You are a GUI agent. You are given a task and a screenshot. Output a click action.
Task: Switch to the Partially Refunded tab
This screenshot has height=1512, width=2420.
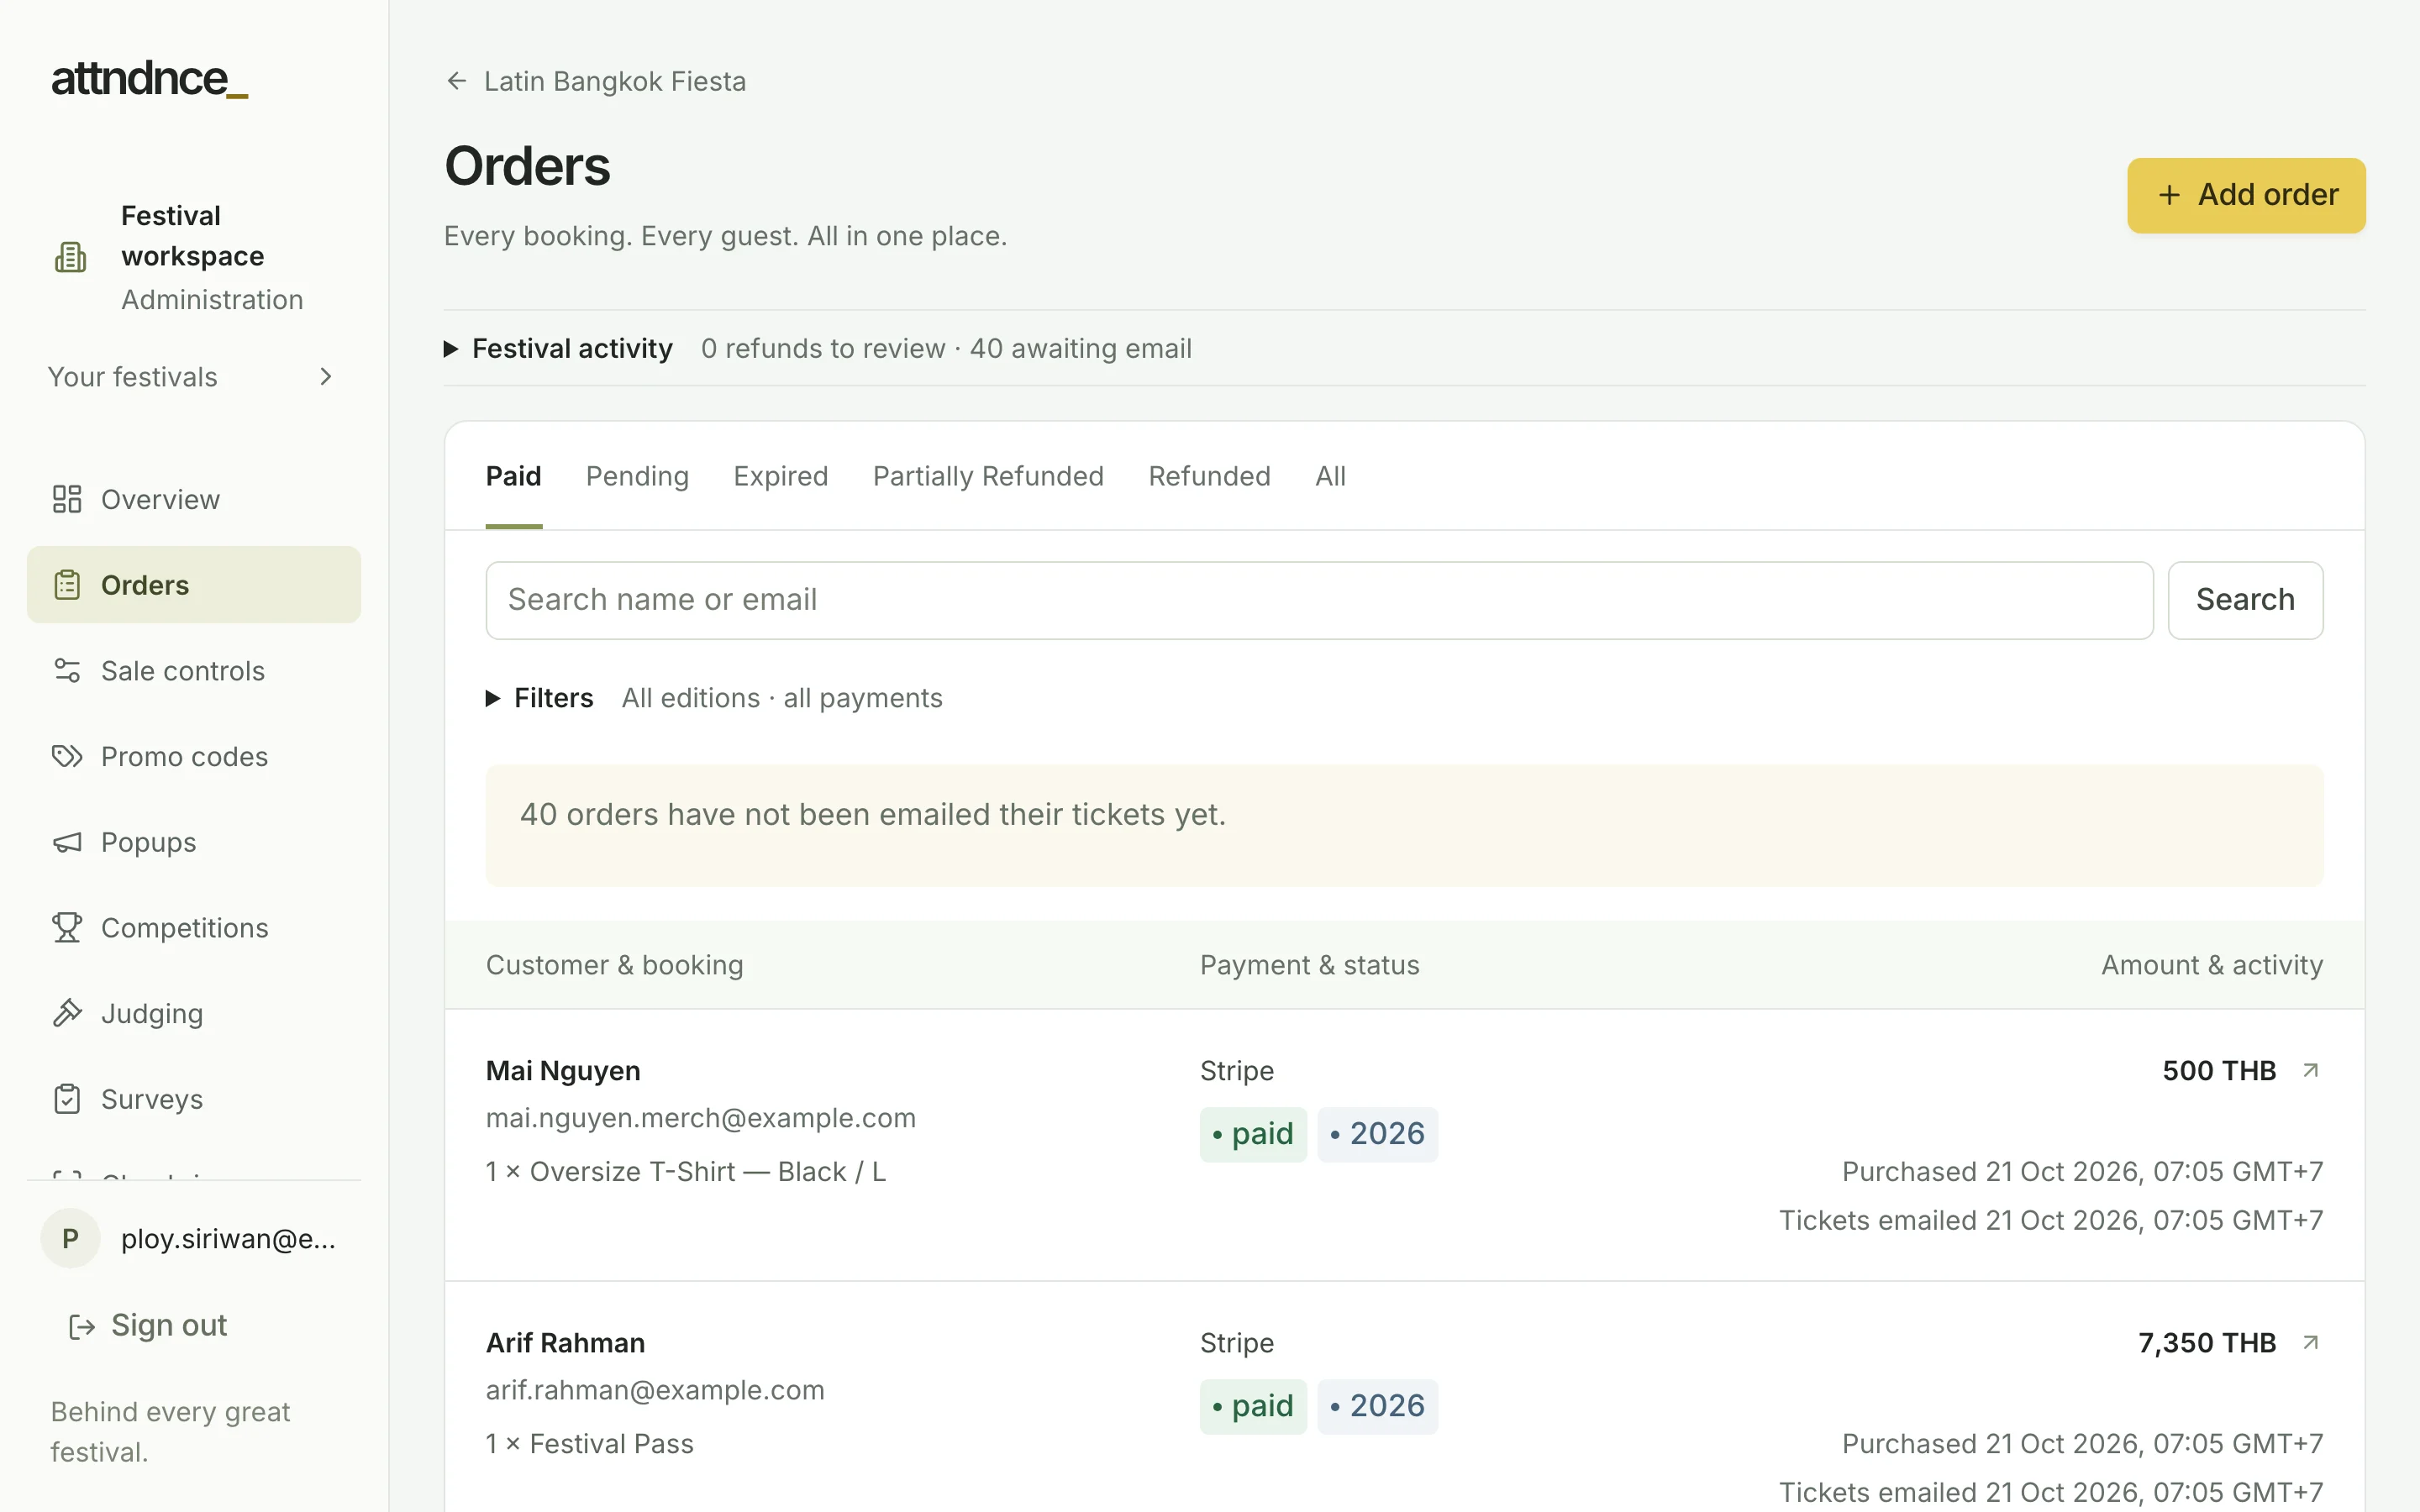988,477
